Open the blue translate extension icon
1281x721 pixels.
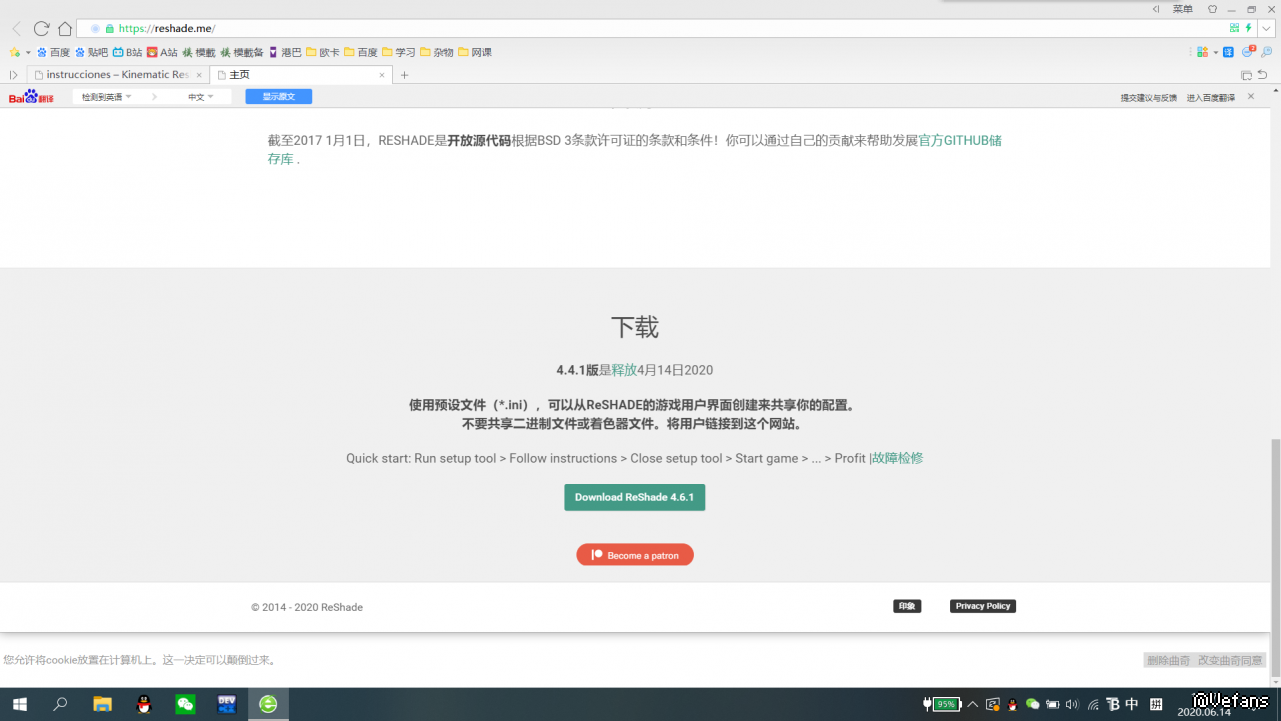point(1229,52)
